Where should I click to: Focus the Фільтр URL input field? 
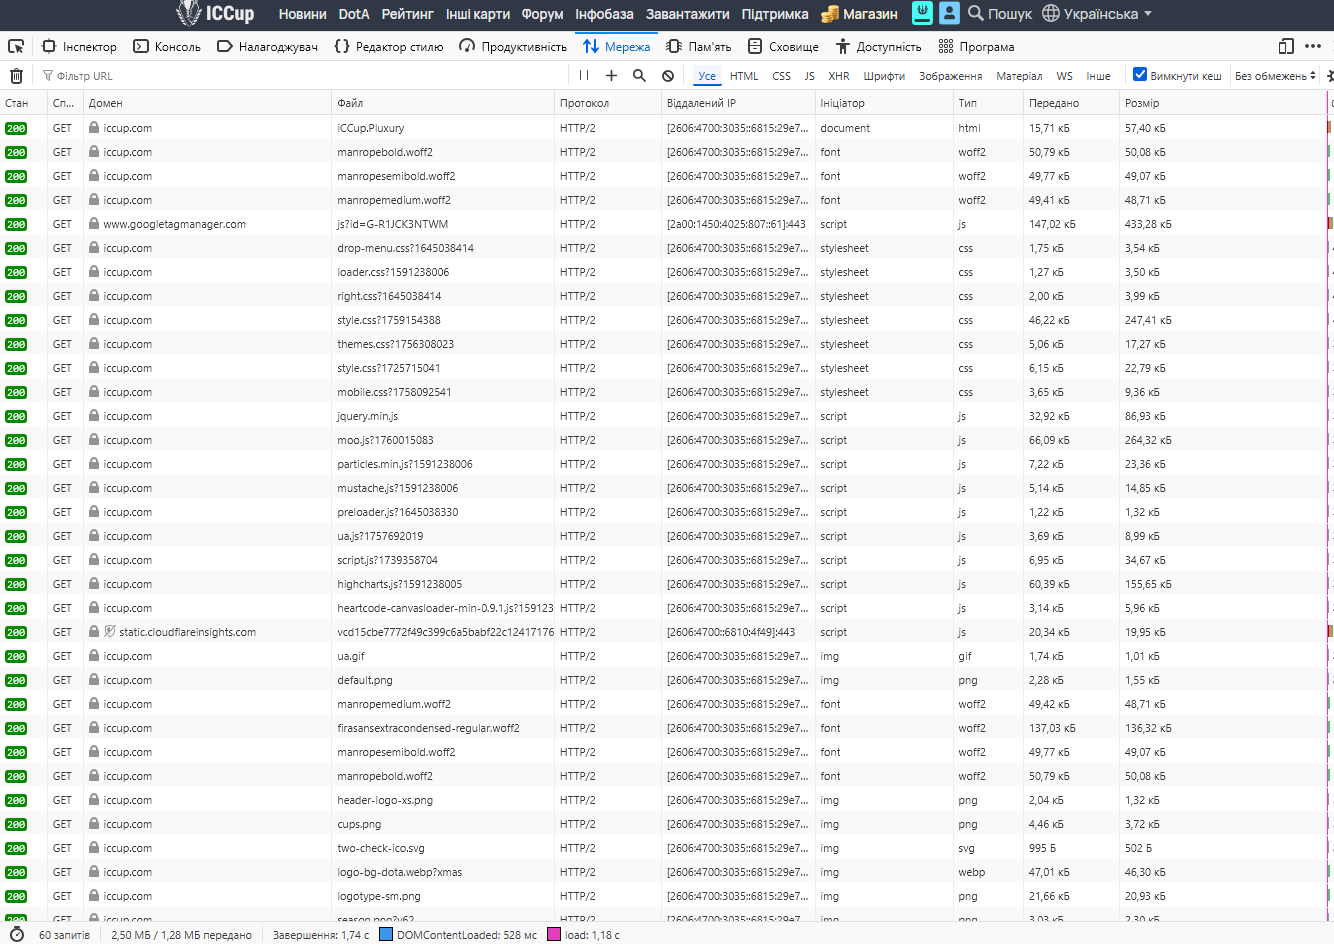[x=300, y=76]
